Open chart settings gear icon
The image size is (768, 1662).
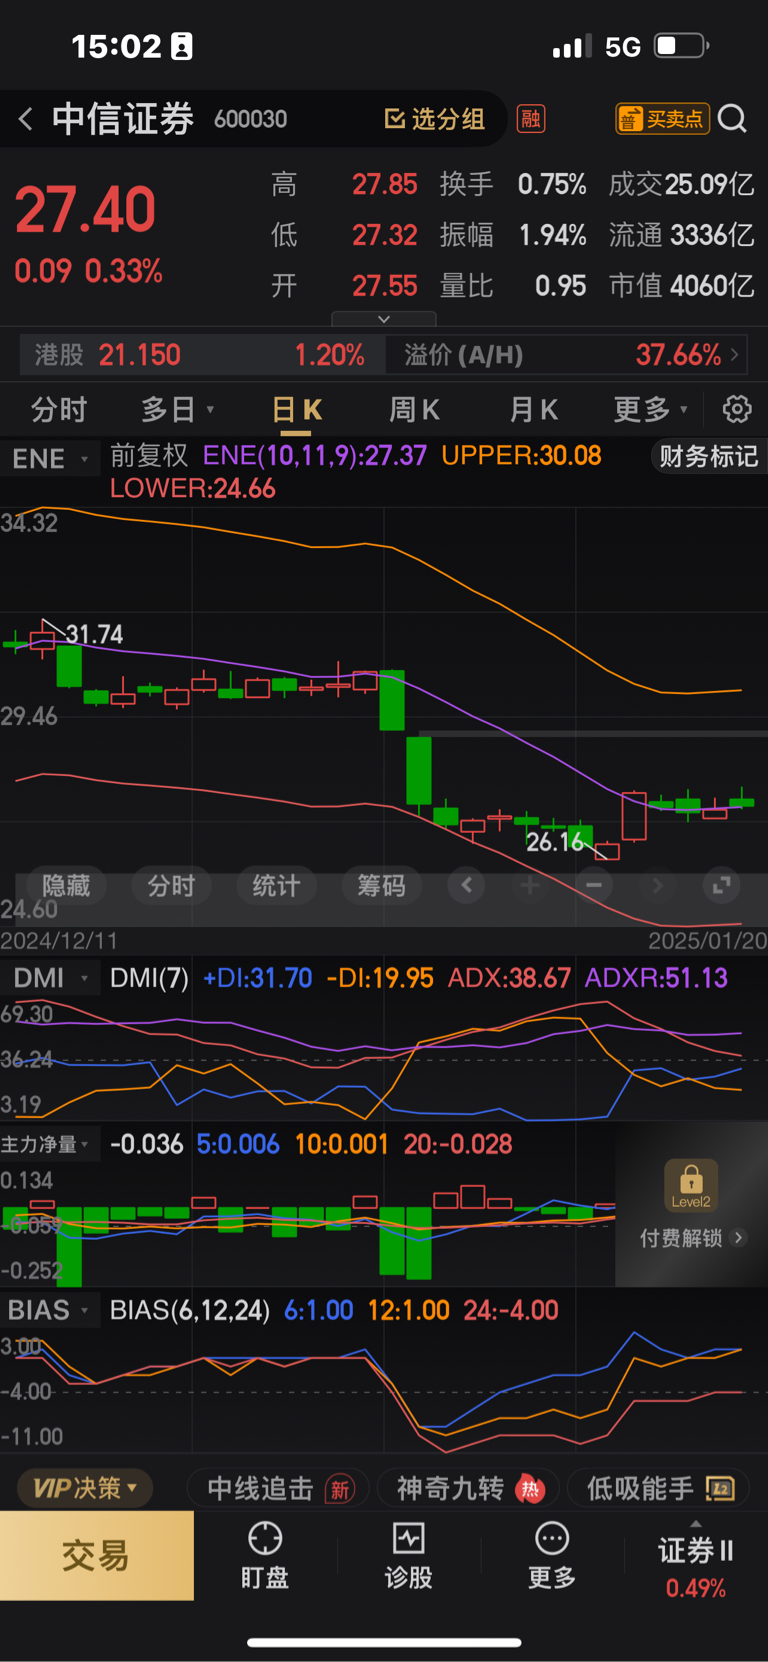(737, 410)
